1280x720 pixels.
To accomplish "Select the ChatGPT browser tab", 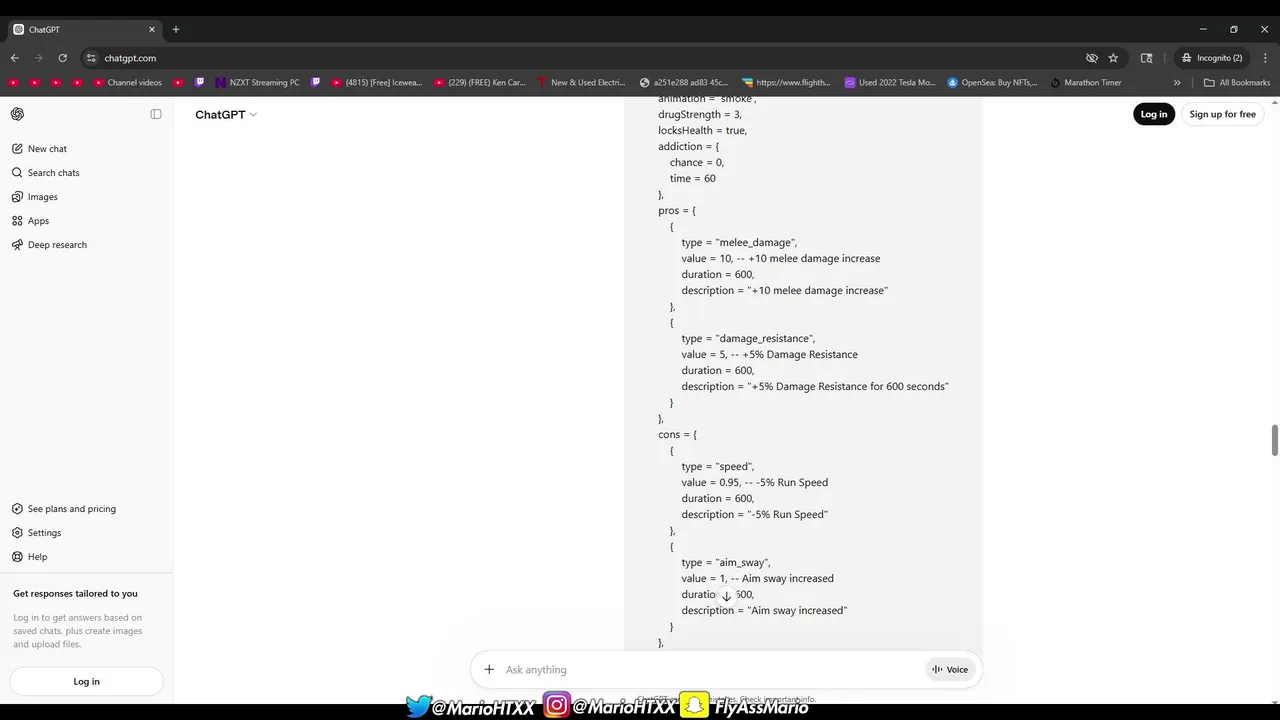I will tap(83, 29).
